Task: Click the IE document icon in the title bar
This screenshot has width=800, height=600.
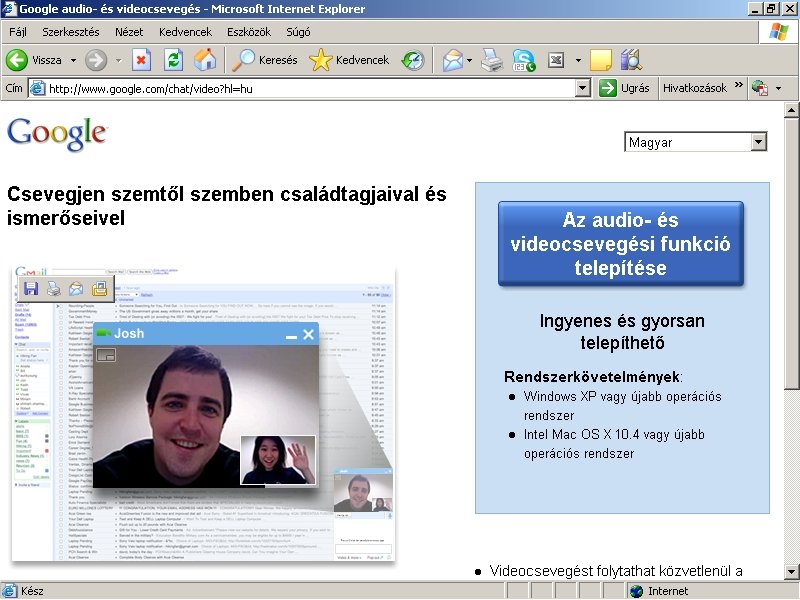Action: pos(9,9)
